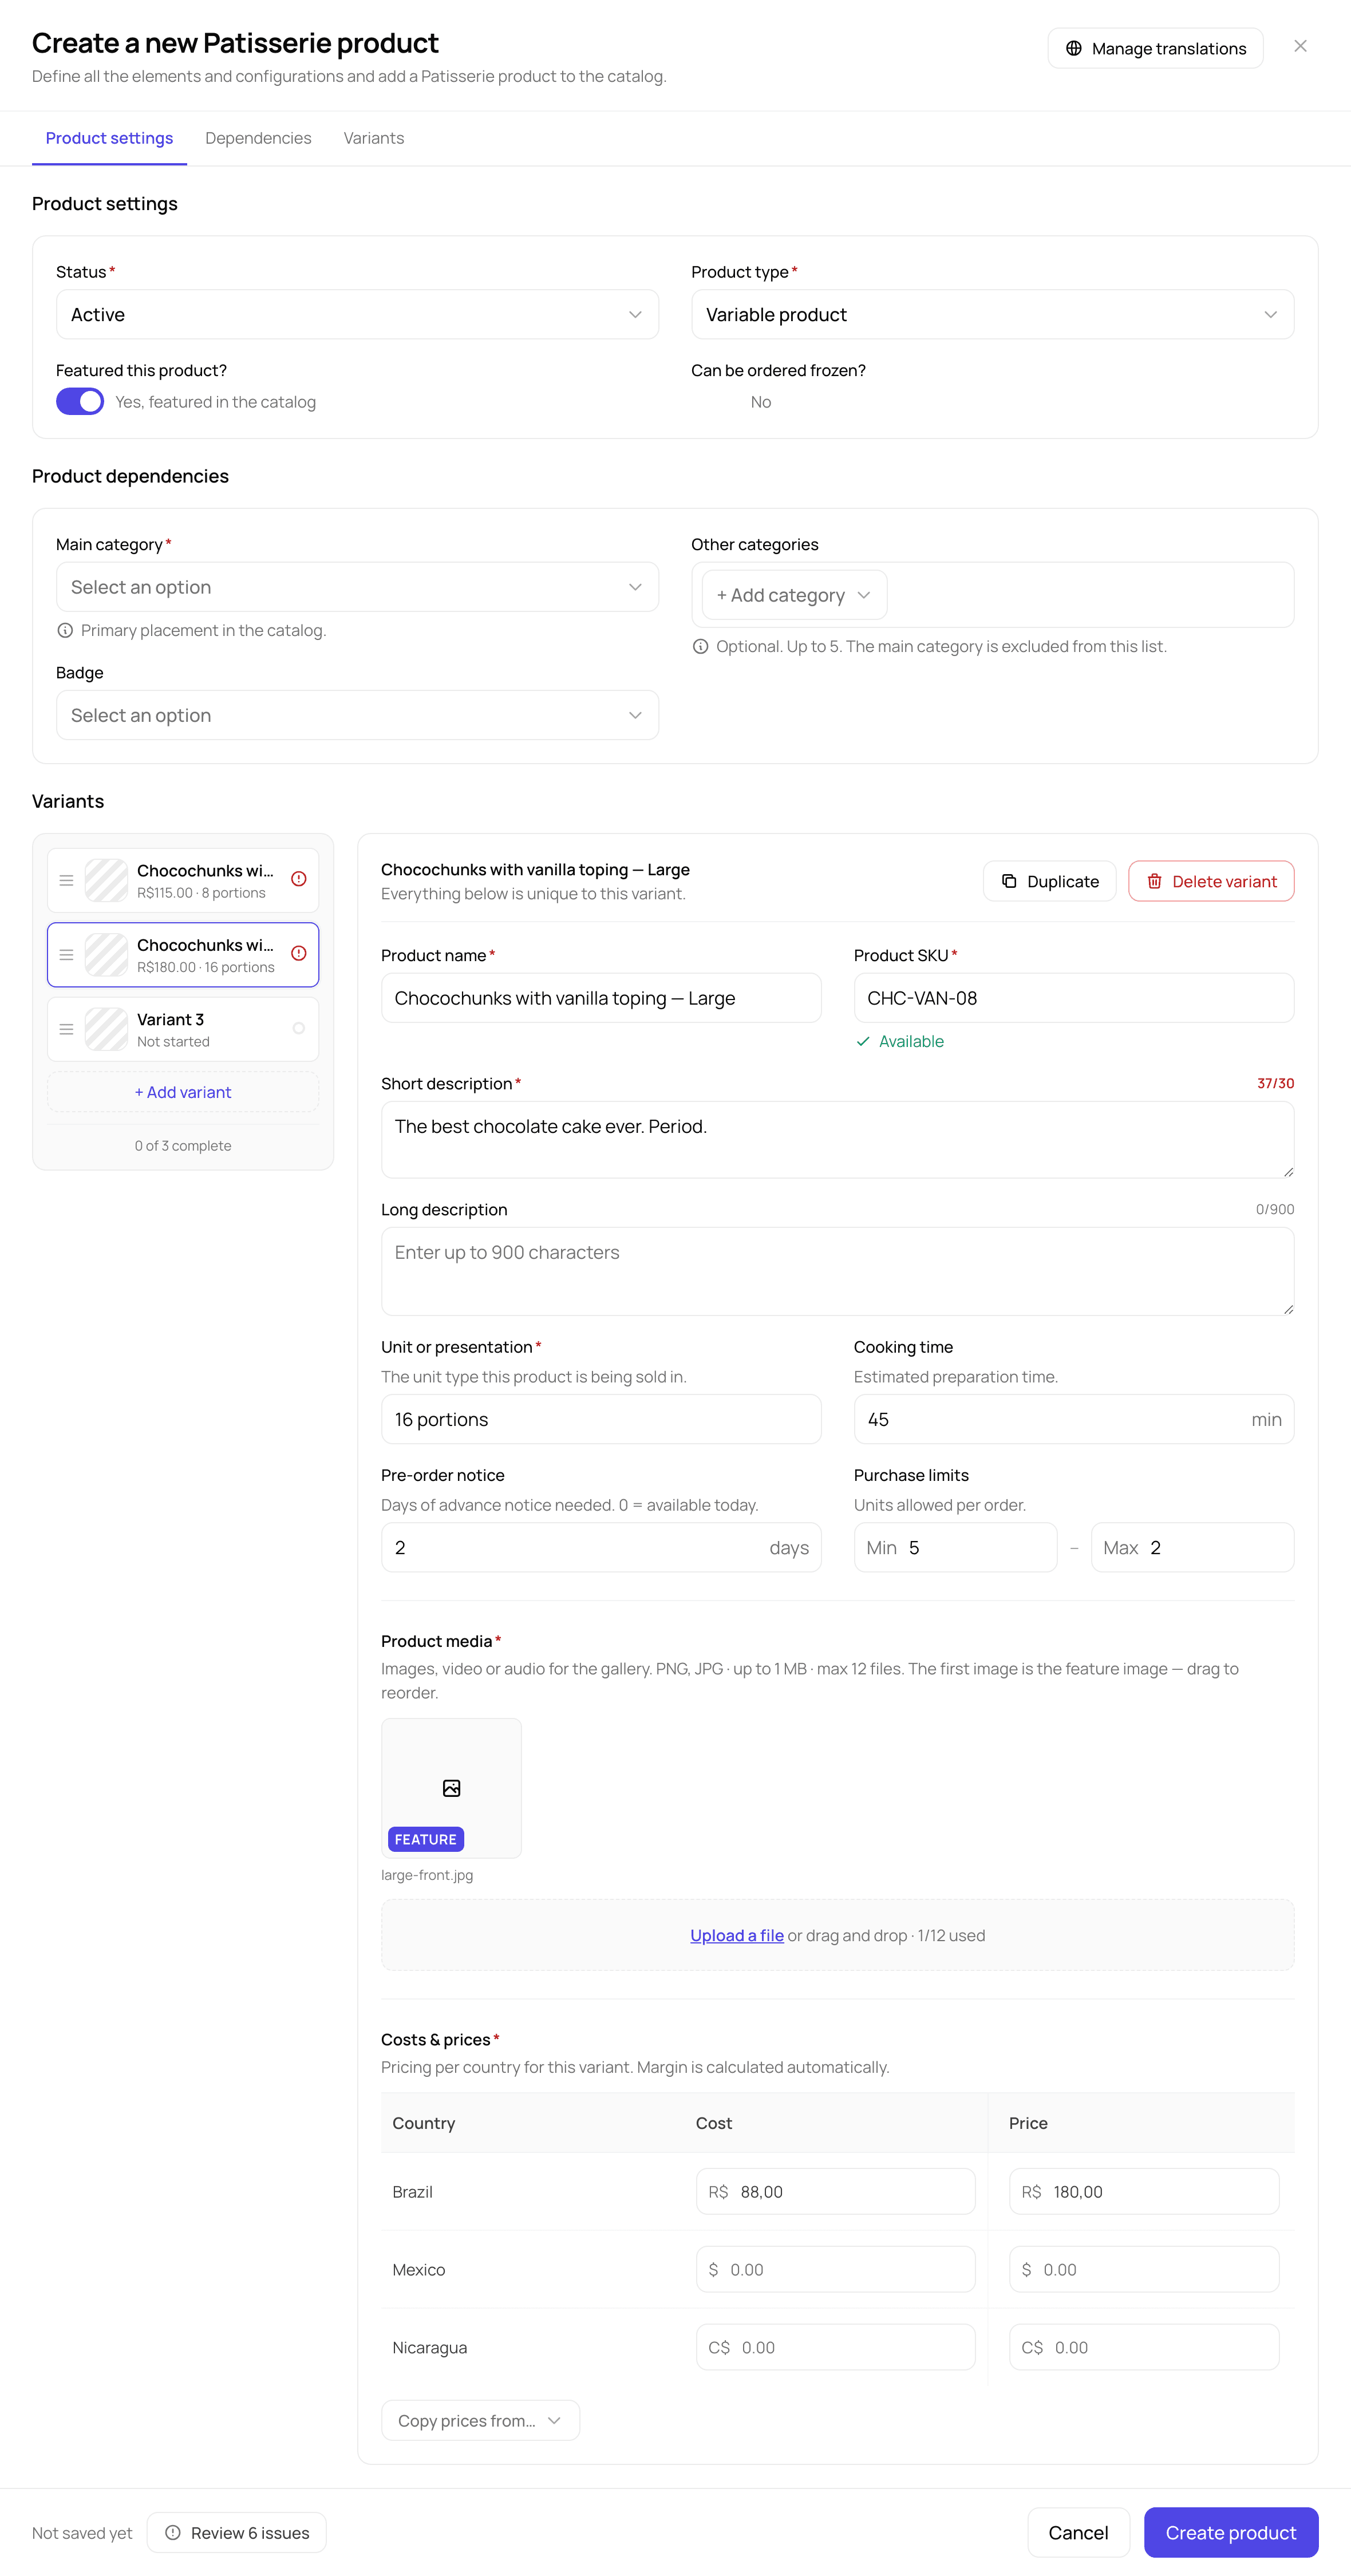The width and height of the screenshot is (1351, 2576).
Task: Click Create product
Action: coord(1230,2532)
